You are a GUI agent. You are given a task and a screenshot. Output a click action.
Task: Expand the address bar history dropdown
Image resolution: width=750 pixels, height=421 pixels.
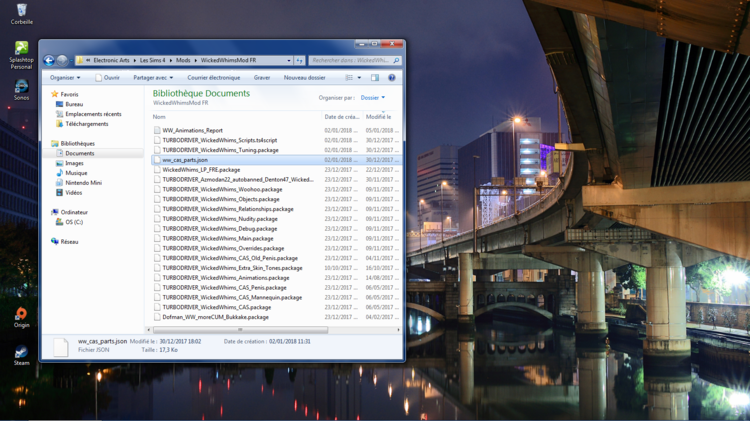point(289,60)
